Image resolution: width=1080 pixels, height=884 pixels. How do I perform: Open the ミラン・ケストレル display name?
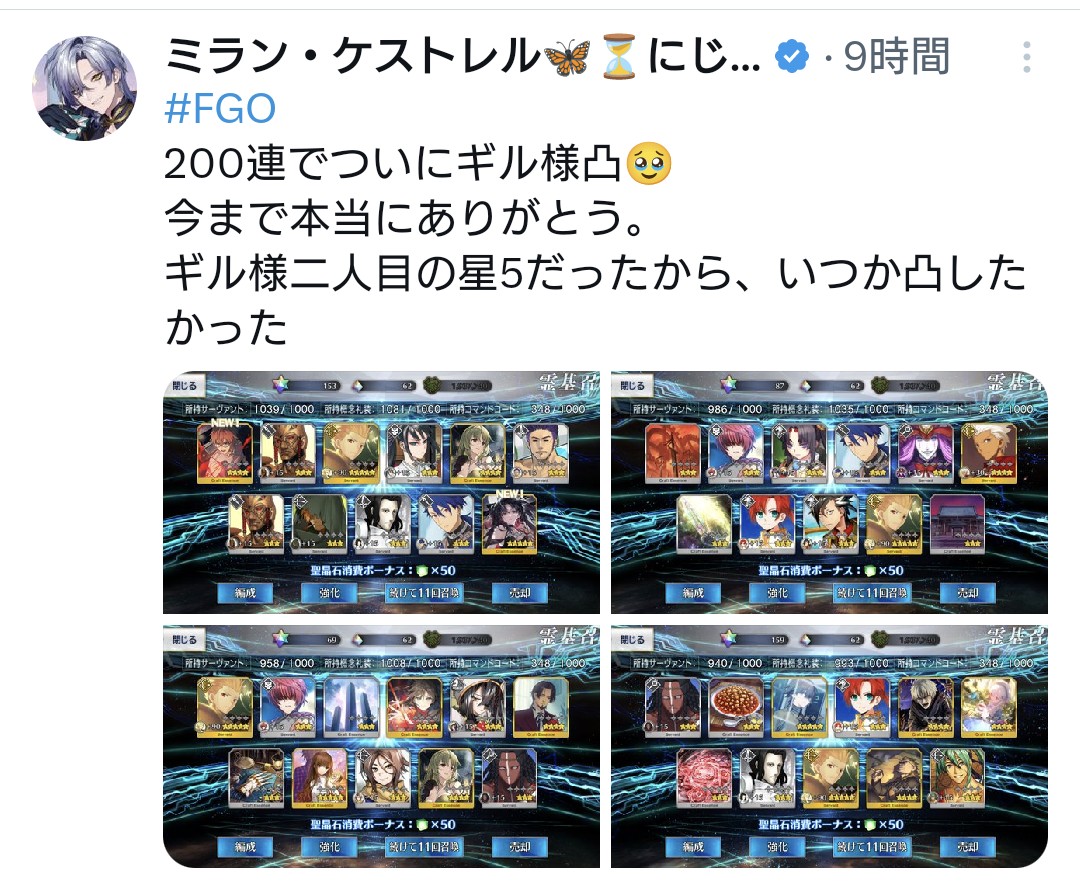[353, 56]
